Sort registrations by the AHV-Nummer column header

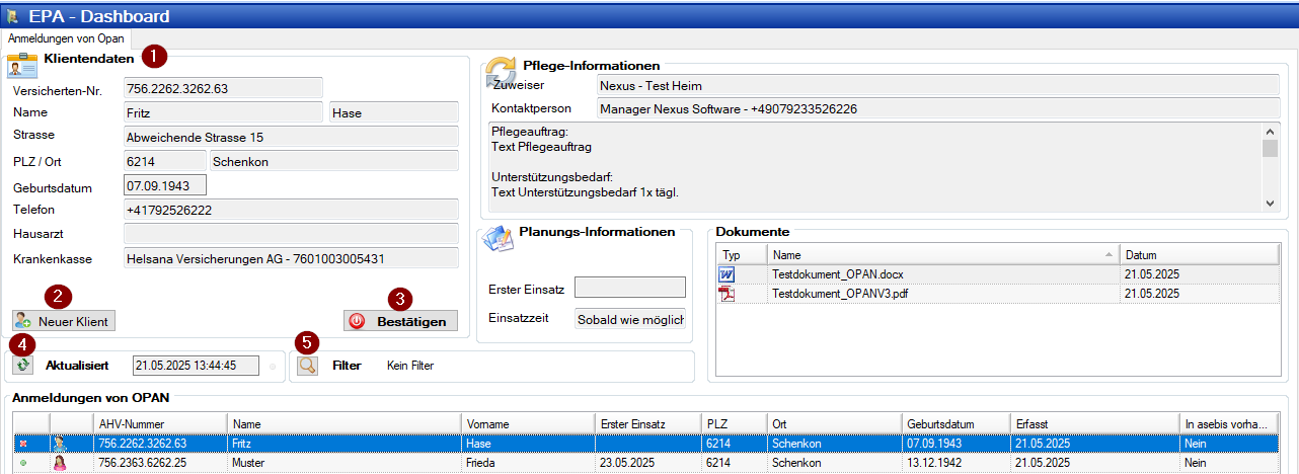(x=159, y=423)
